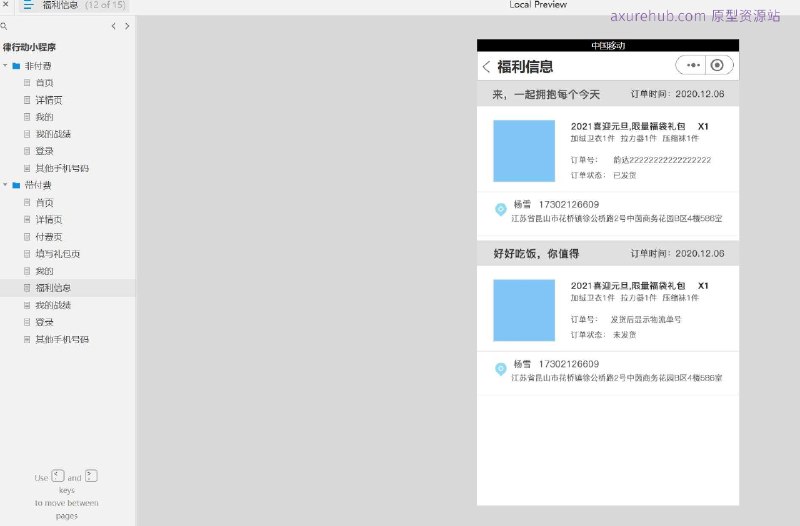Open 我的 page under 带付费 folder

point(44,271)
